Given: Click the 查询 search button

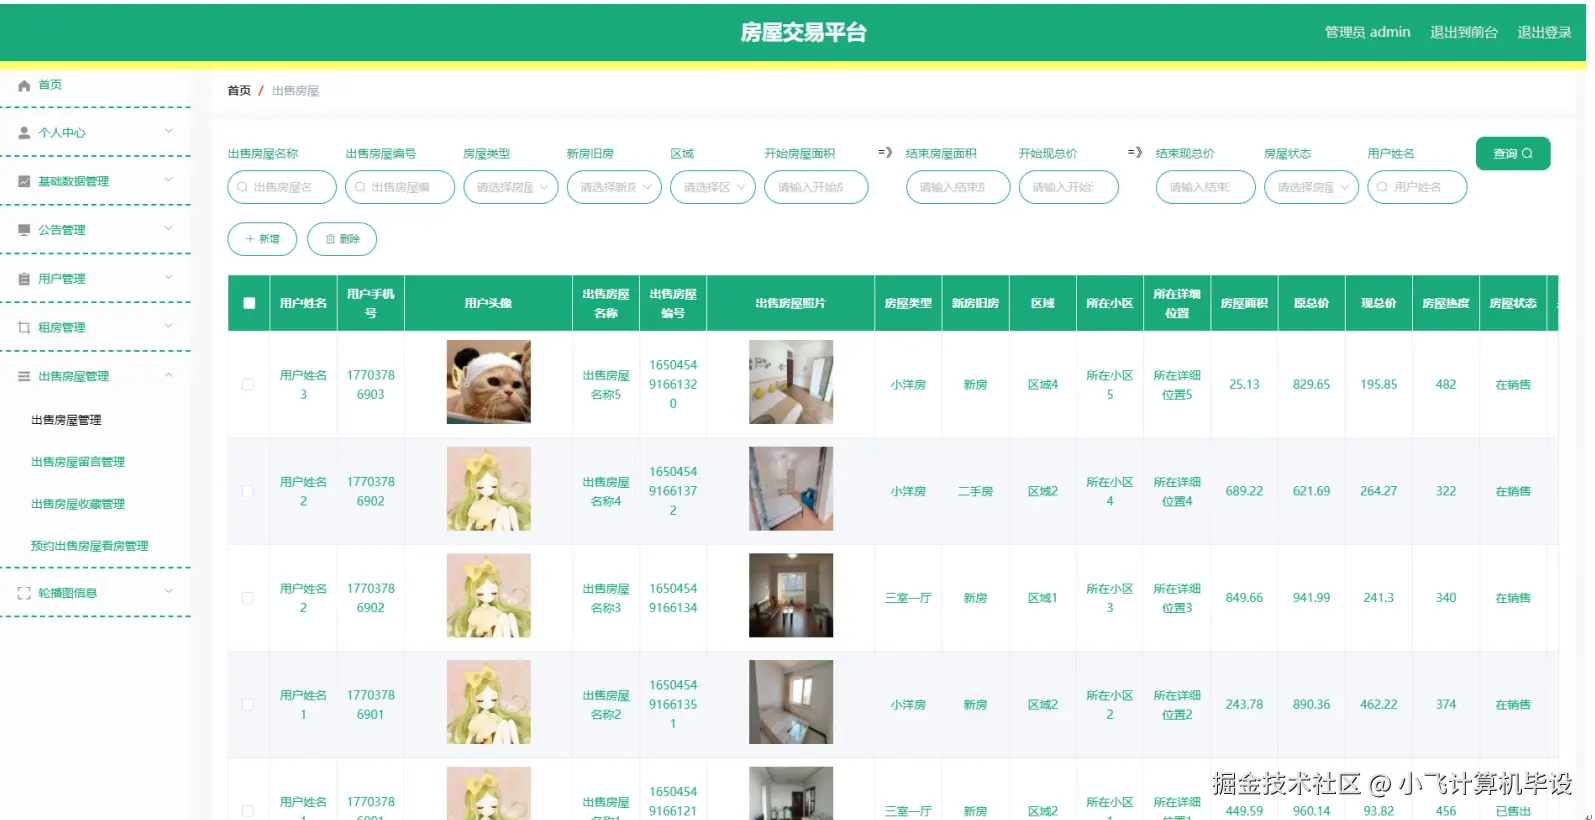Looking at the screenshot, I should point(1513,153).
